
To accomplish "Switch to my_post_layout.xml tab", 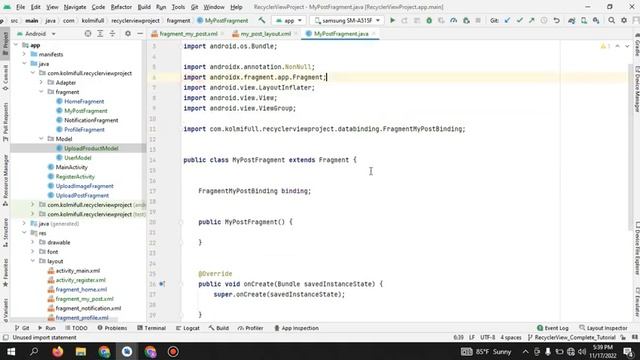I will pyautogui.click(x=265, y=34).
